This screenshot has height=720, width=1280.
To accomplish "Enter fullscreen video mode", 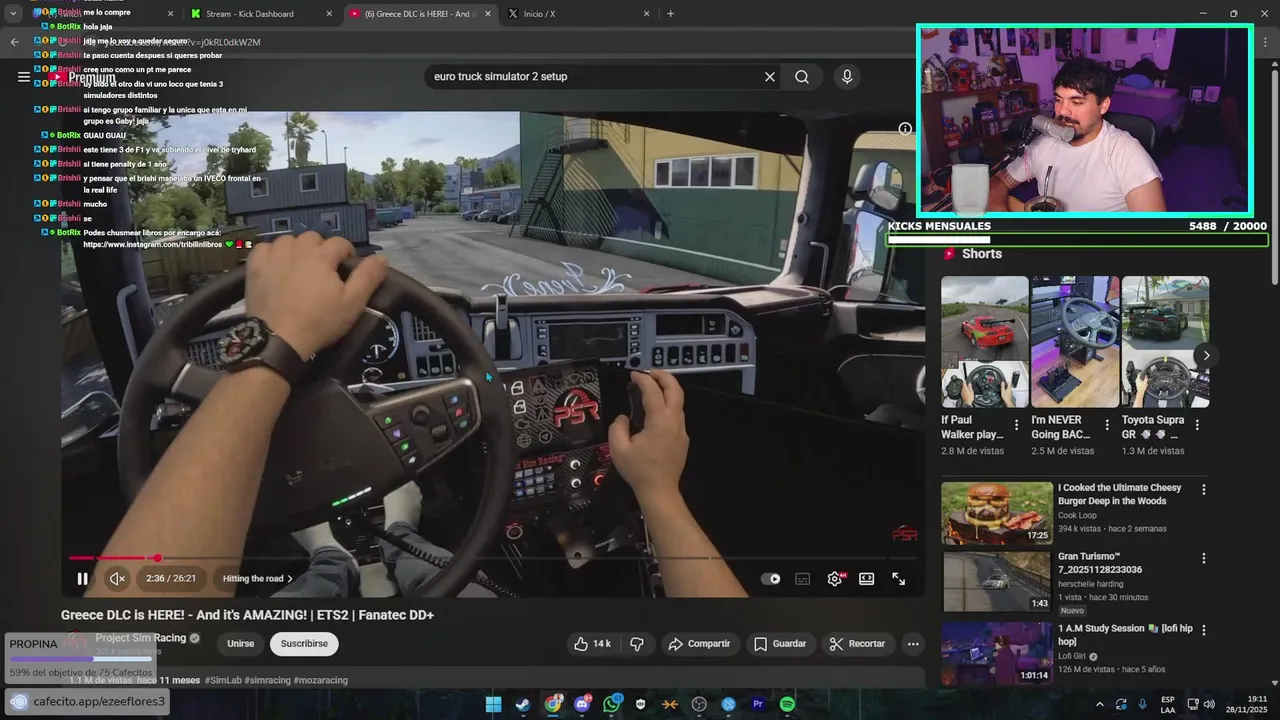I will pos(899,578).
